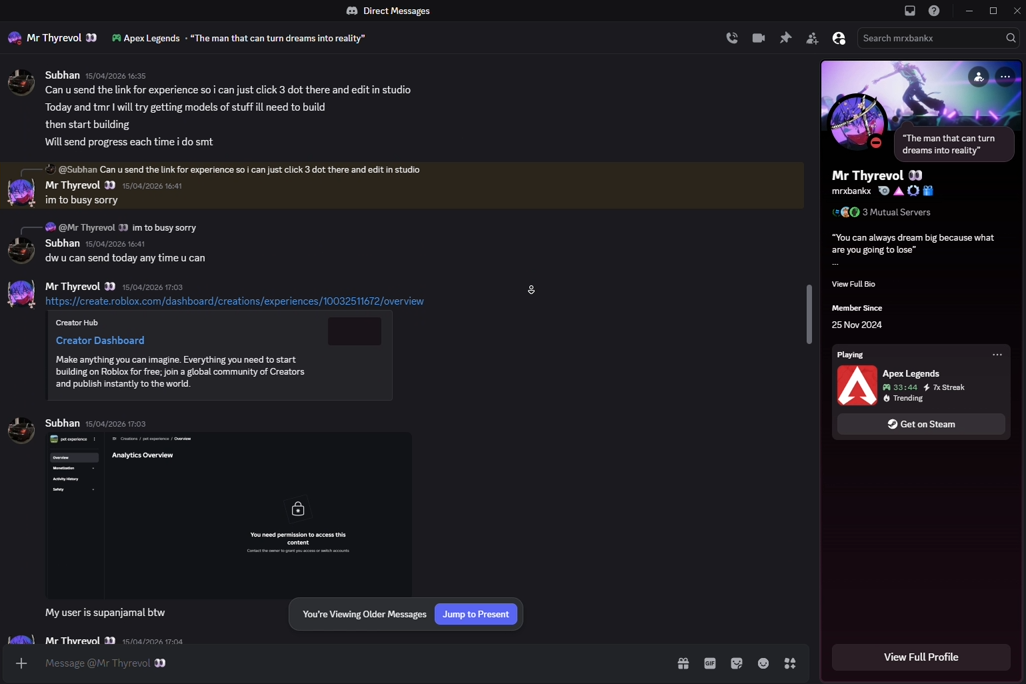Jump to Present messages

pos(476,614)
